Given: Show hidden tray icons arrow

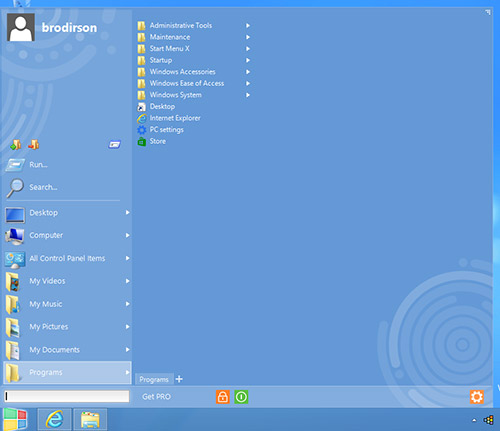Looking at the screenshot, I should (x=474, y=420).
